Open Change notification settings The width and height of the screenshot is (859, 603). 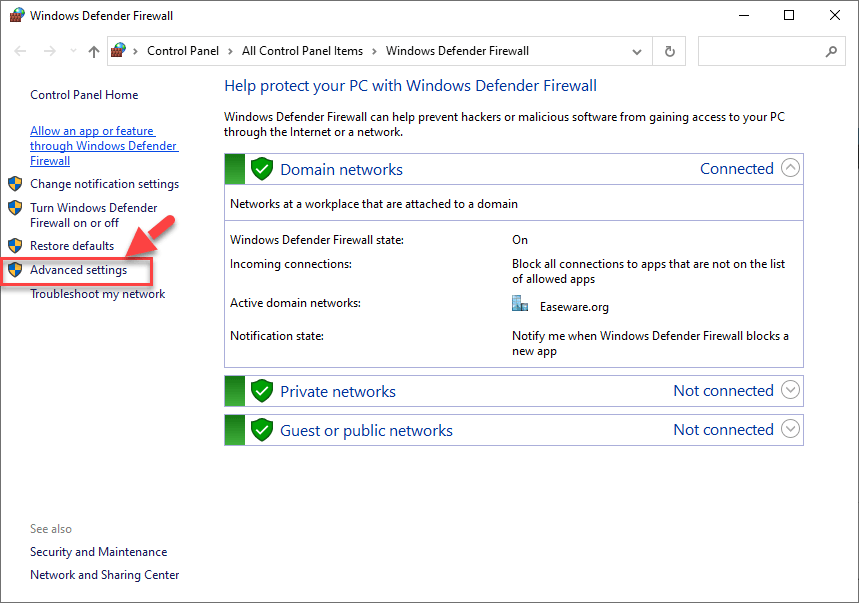click(105, 184)
